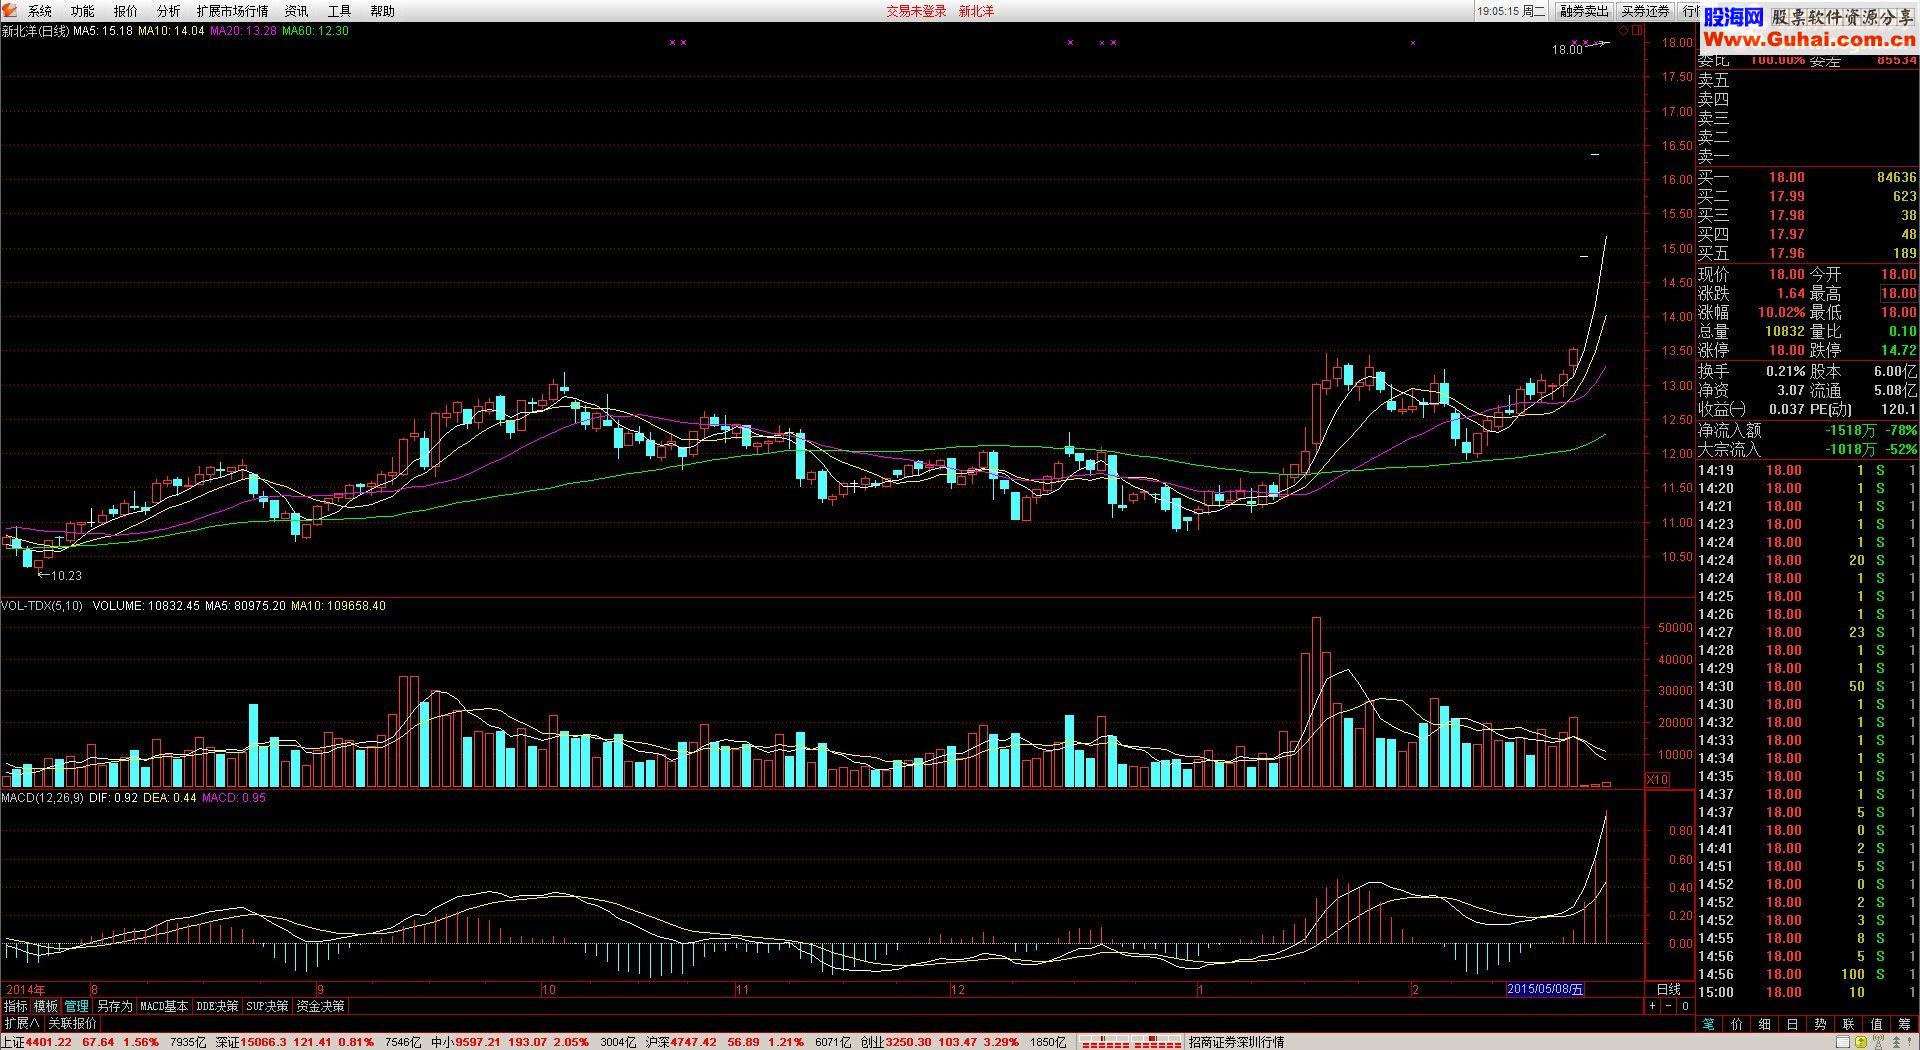Image resolution: width=1920 pixels, height=1050 pixels.
Task: Switch to DDE决策 template
Action: pyautogui.click(x=218, y=1006)
